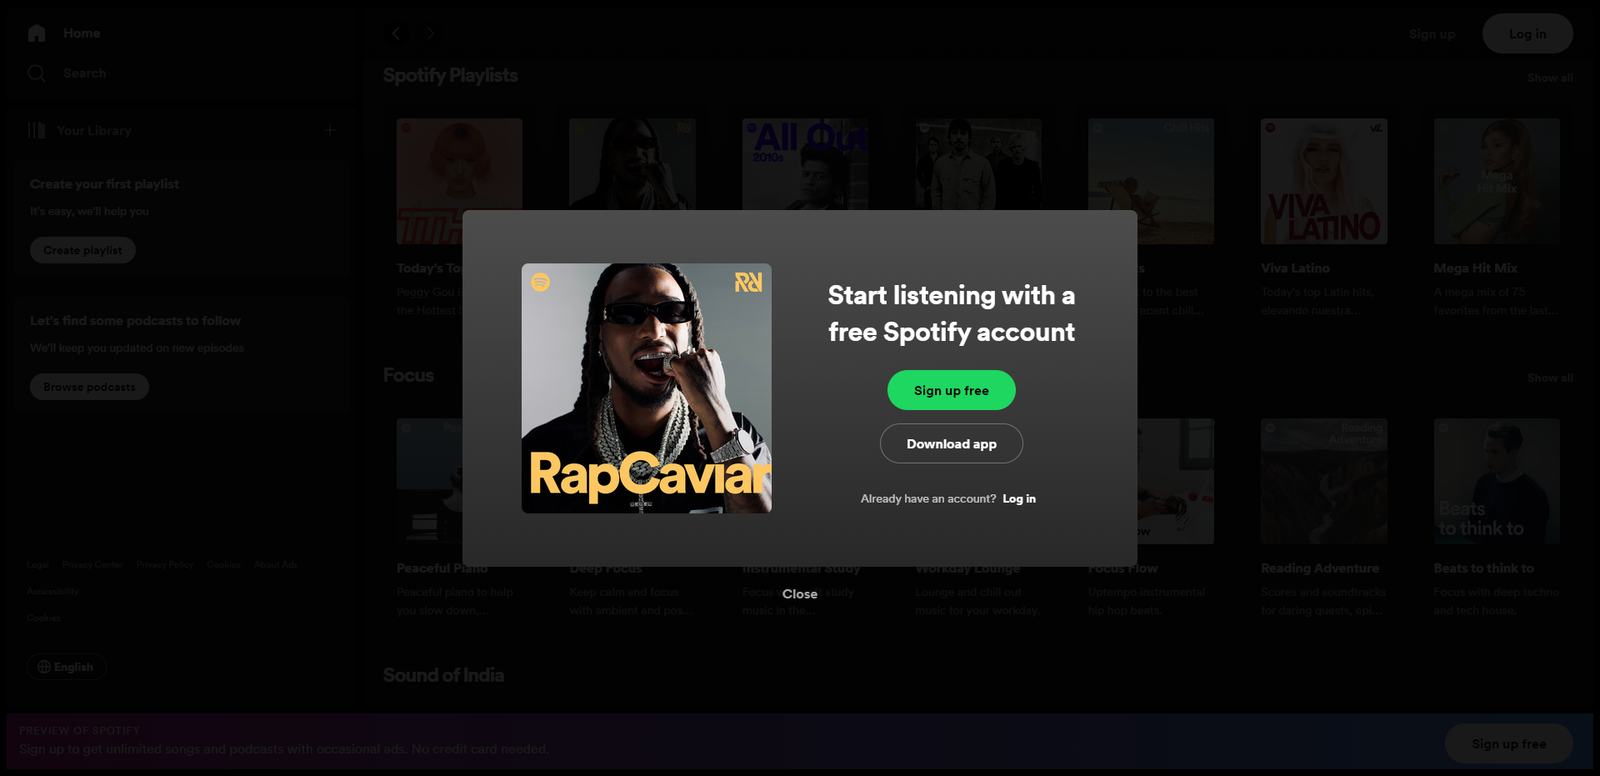The height and width of the screenshot is (776, 1600).
Task: Close the signup dialog
Action: point(800,594)
